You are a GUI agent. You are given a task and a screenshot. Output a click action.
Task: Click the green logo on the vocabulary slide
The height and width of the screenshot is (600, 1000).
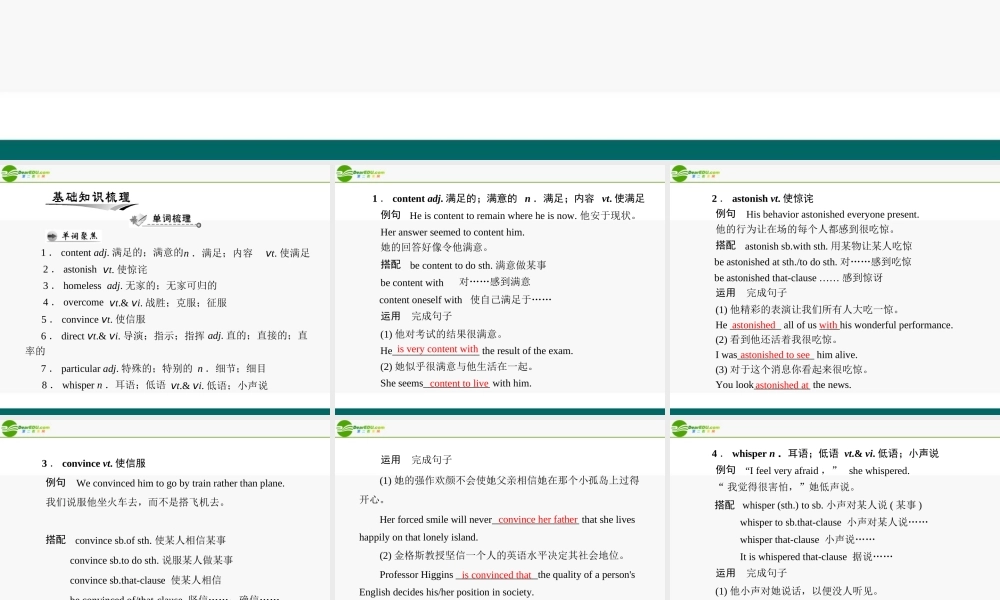(x=26, y=173)
